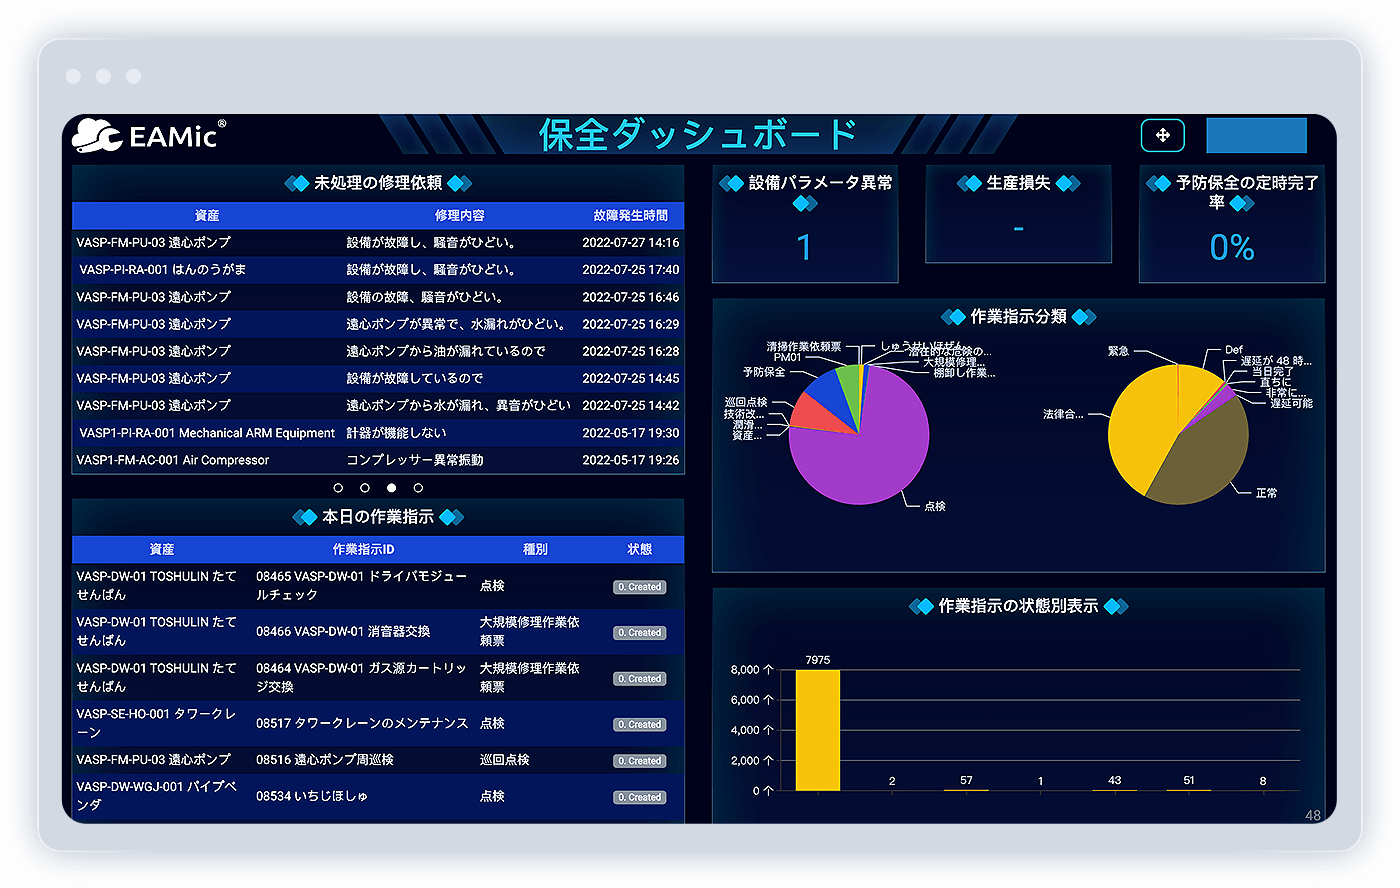This screenshot has height=888, width=1400.
Task: Click diamond icon right of 生産損失 title
Action: pos(1067,183)
